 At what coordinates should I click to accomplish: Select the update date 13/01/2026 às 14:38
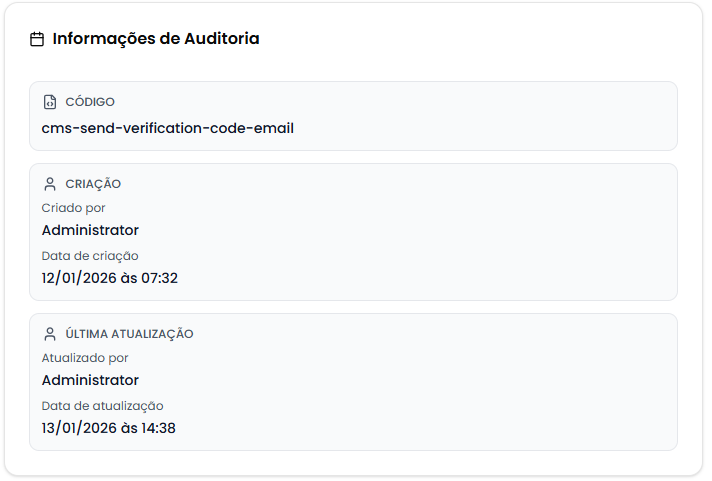click(x=109, y=428)
